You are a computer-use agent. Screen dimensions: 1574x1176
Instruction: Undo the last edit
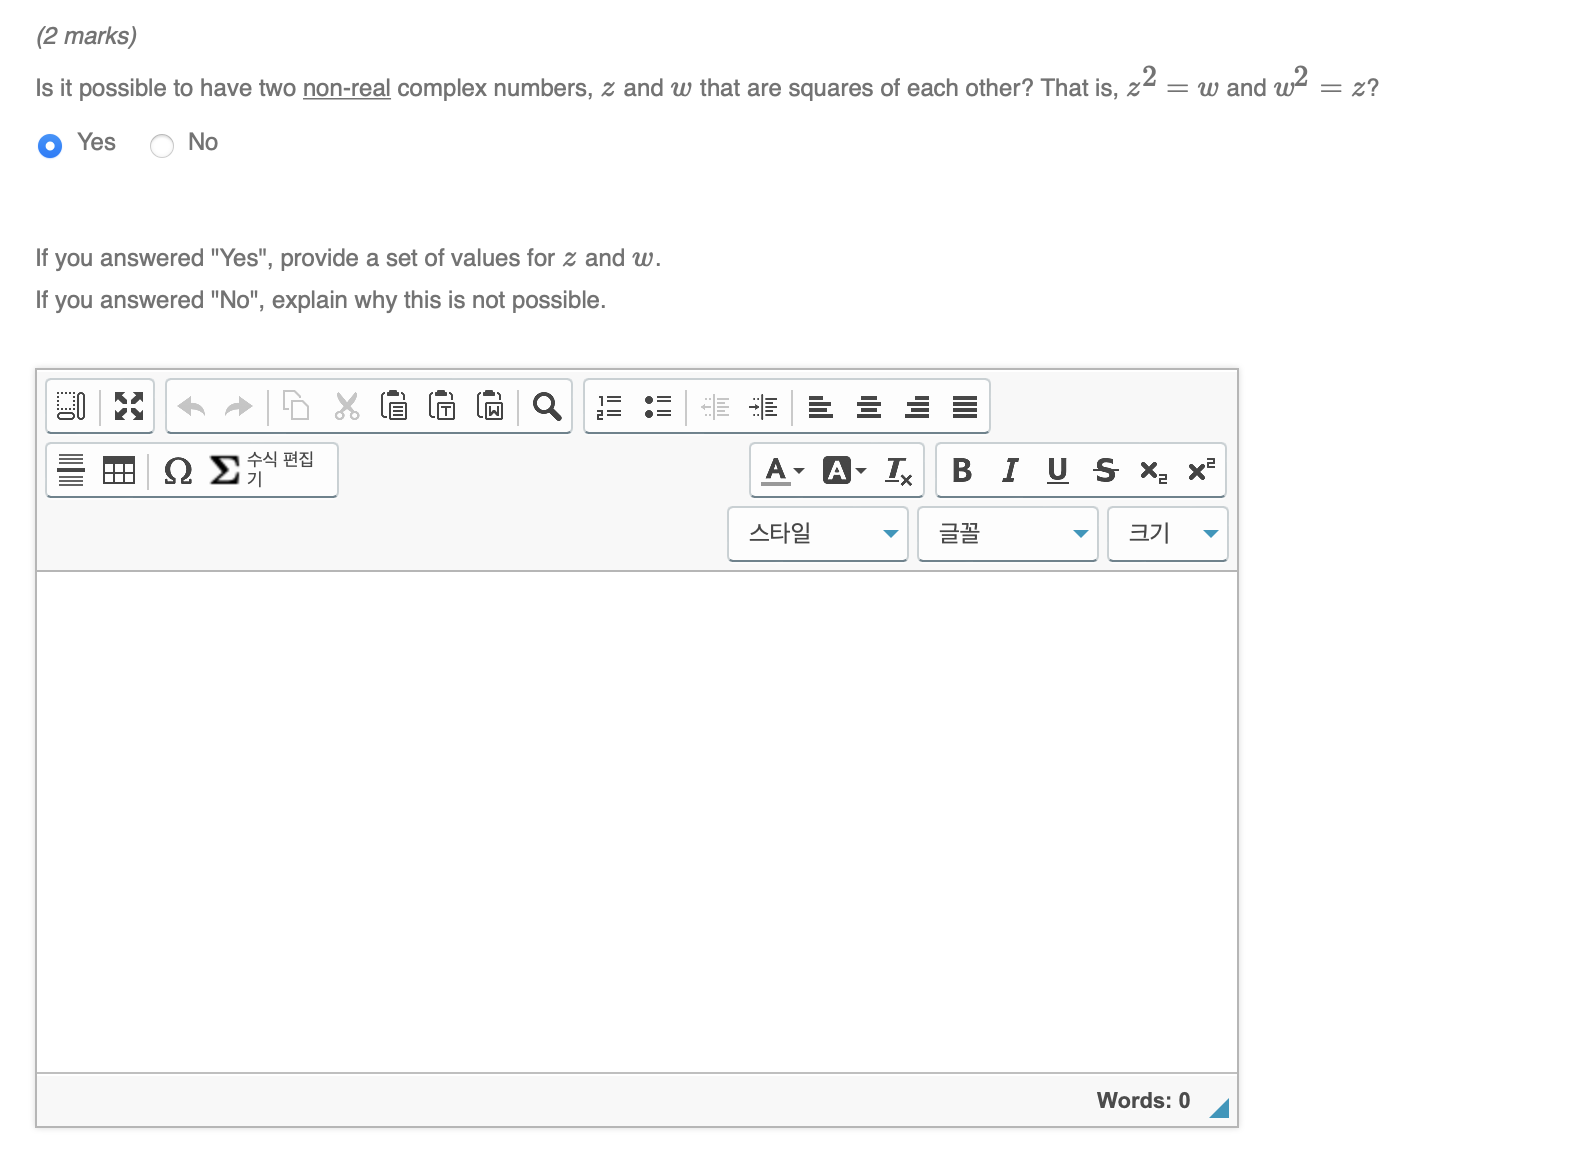click(191, 406)
